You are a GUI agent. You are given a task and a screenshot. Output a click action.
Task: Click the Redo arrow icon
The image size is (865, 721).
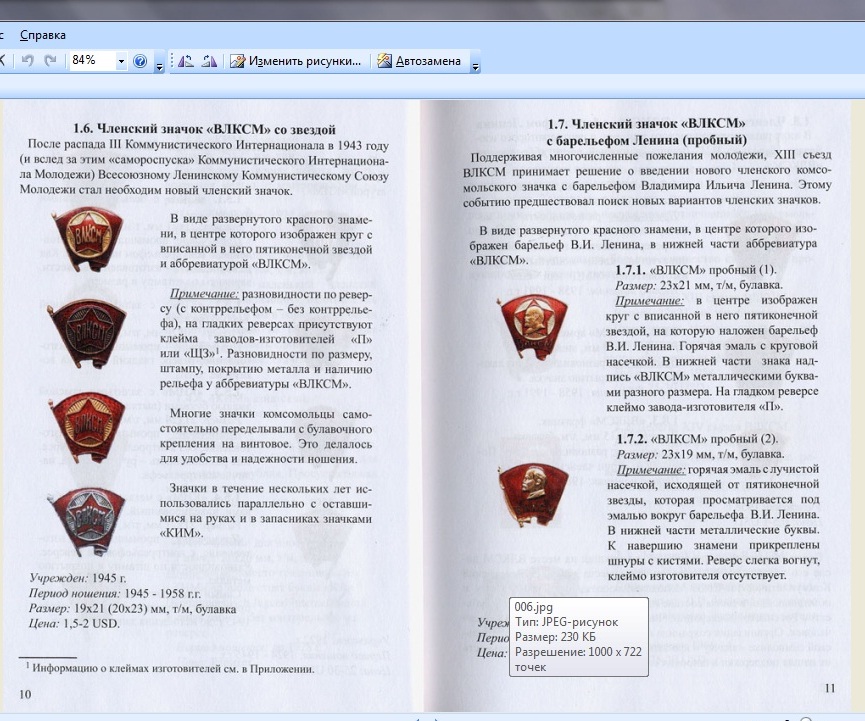[50, 61]
